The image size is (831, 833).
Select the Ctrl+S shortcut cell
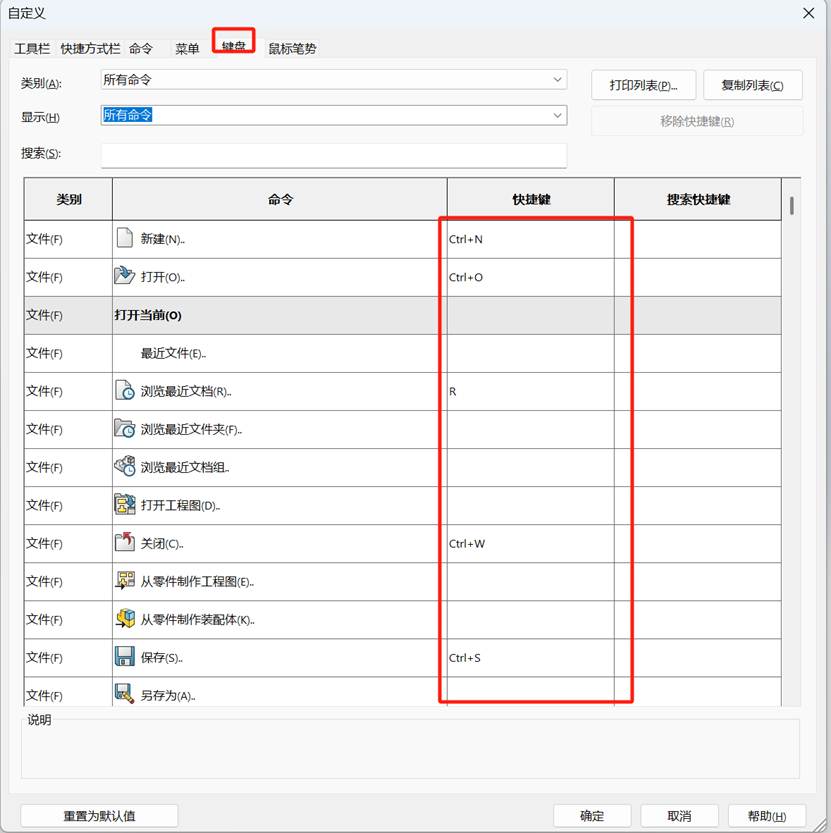click(x=531, y=658)
